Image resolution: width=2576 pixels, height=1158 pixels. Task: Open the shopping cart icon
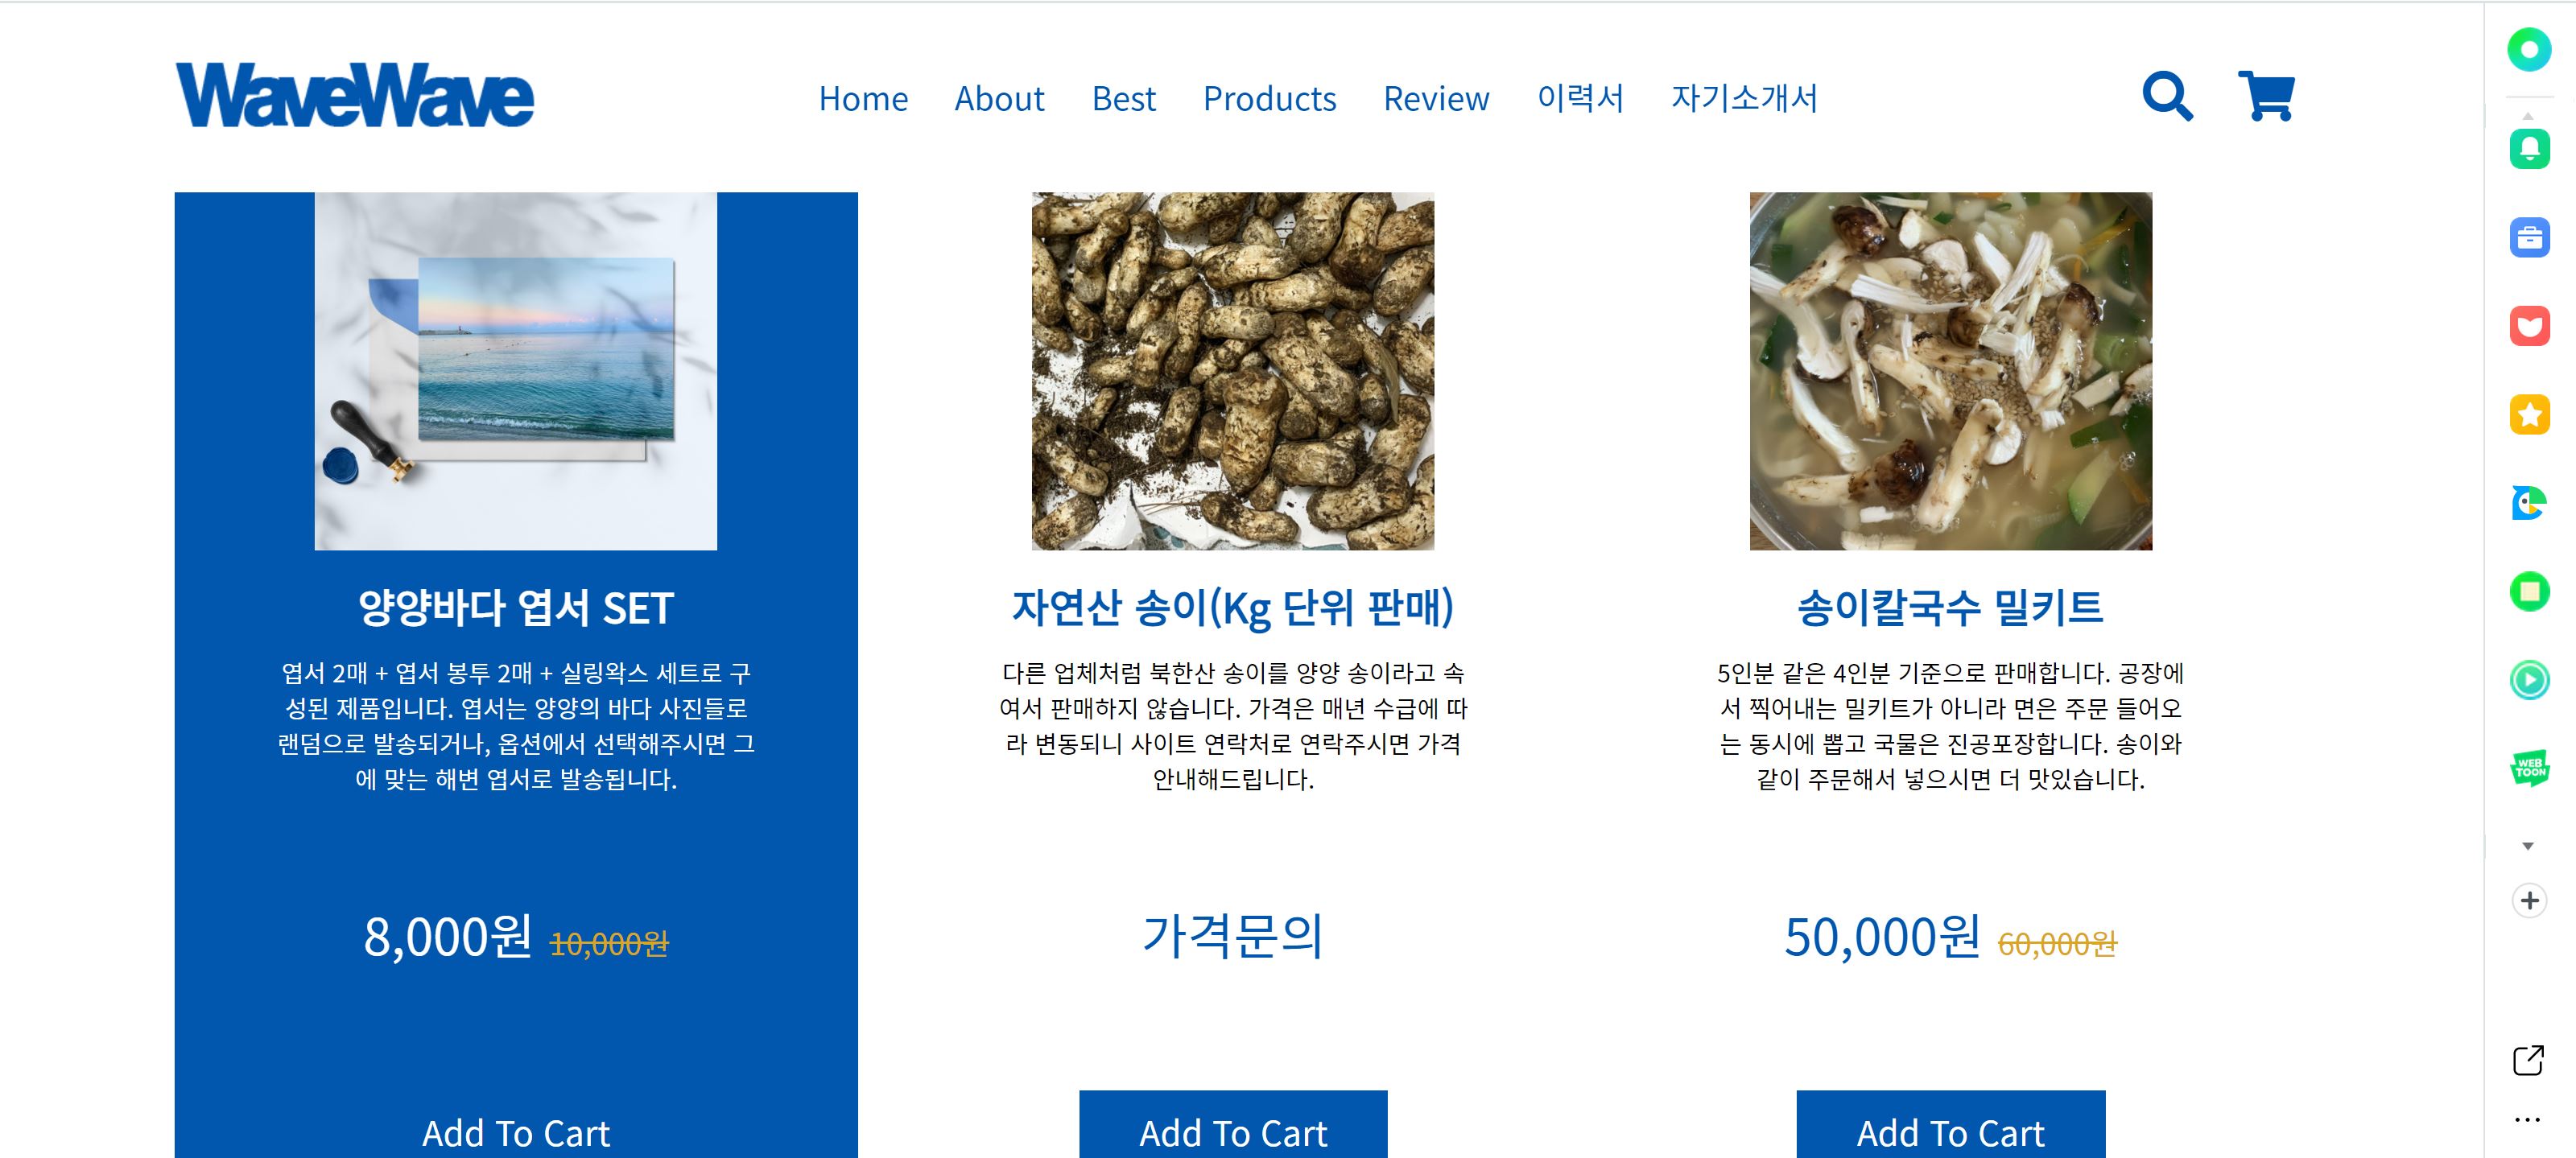(x=2266, y=96)
